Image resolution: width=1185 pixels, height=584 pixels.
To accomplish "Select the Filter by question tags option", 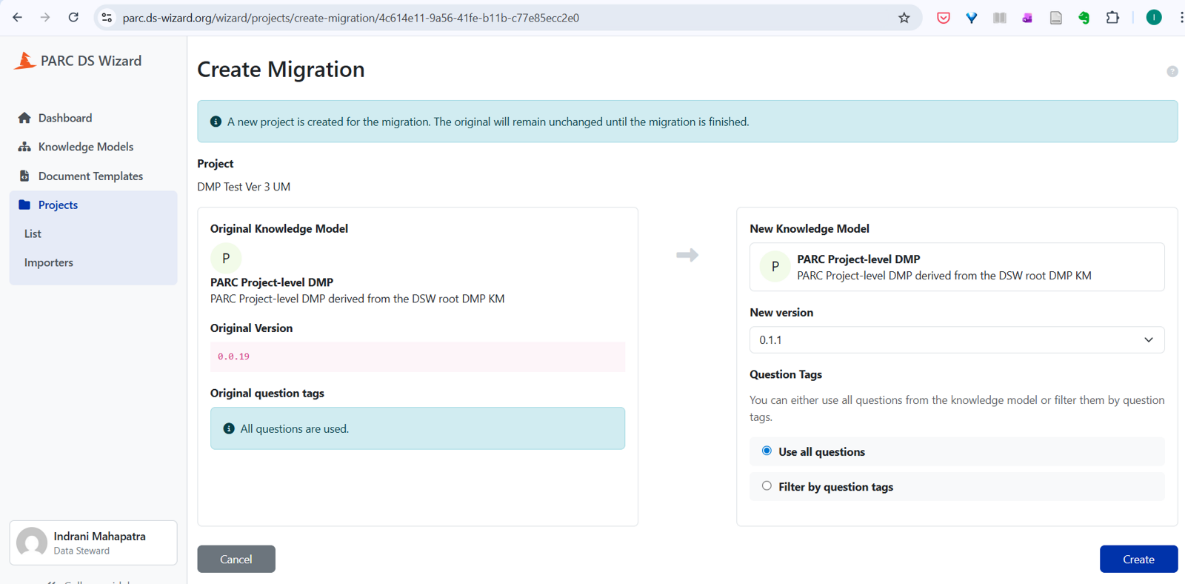I will tap(767, 486).
